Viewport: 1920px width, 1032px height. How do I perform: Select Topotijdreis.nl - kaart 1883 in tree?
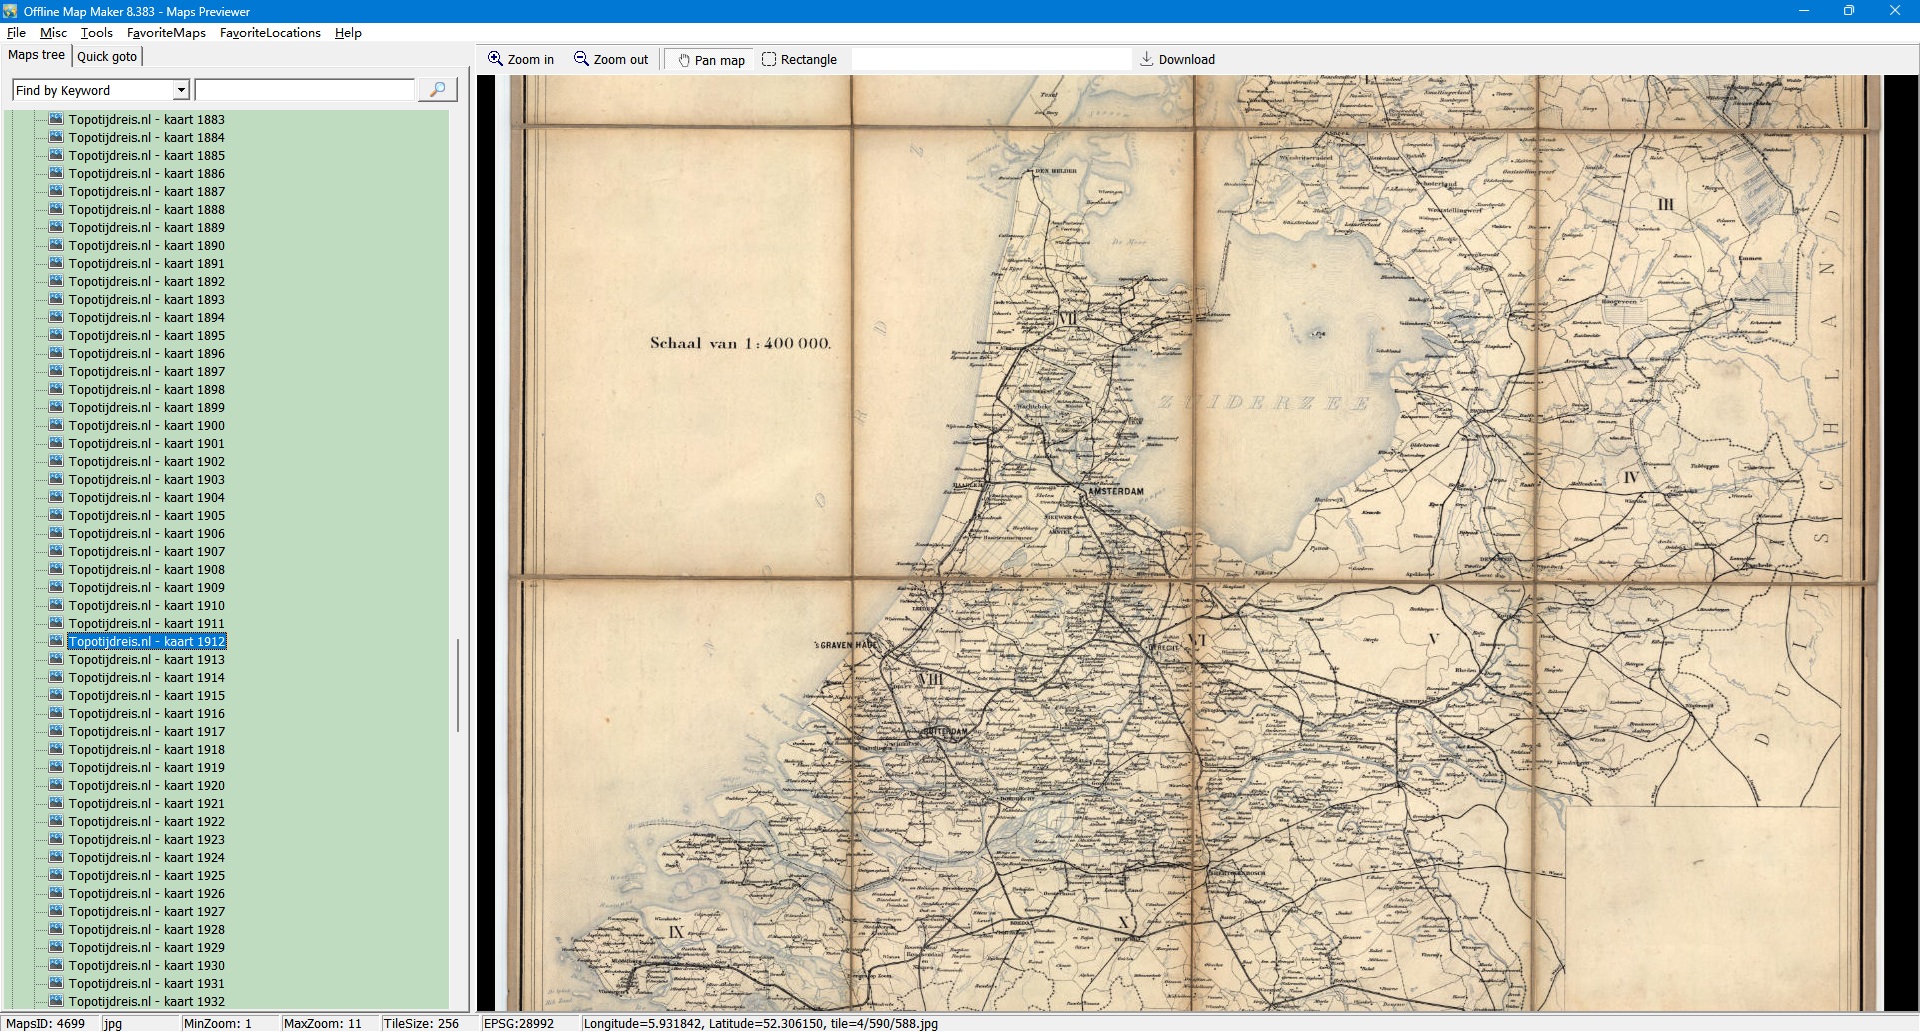pyautogui.click(x=146, y=120)
